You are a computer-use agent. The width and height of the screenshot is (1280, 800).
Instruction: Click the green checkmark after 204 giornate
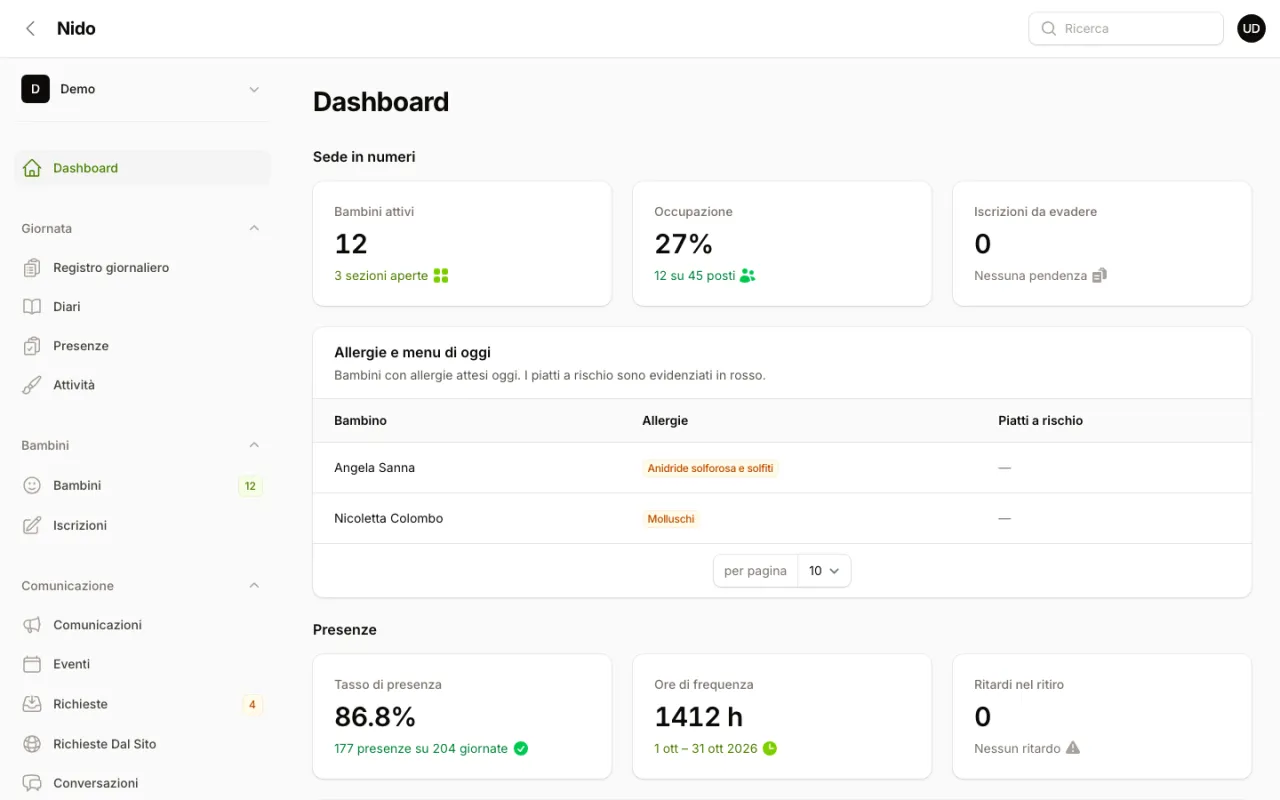(520, 748)
